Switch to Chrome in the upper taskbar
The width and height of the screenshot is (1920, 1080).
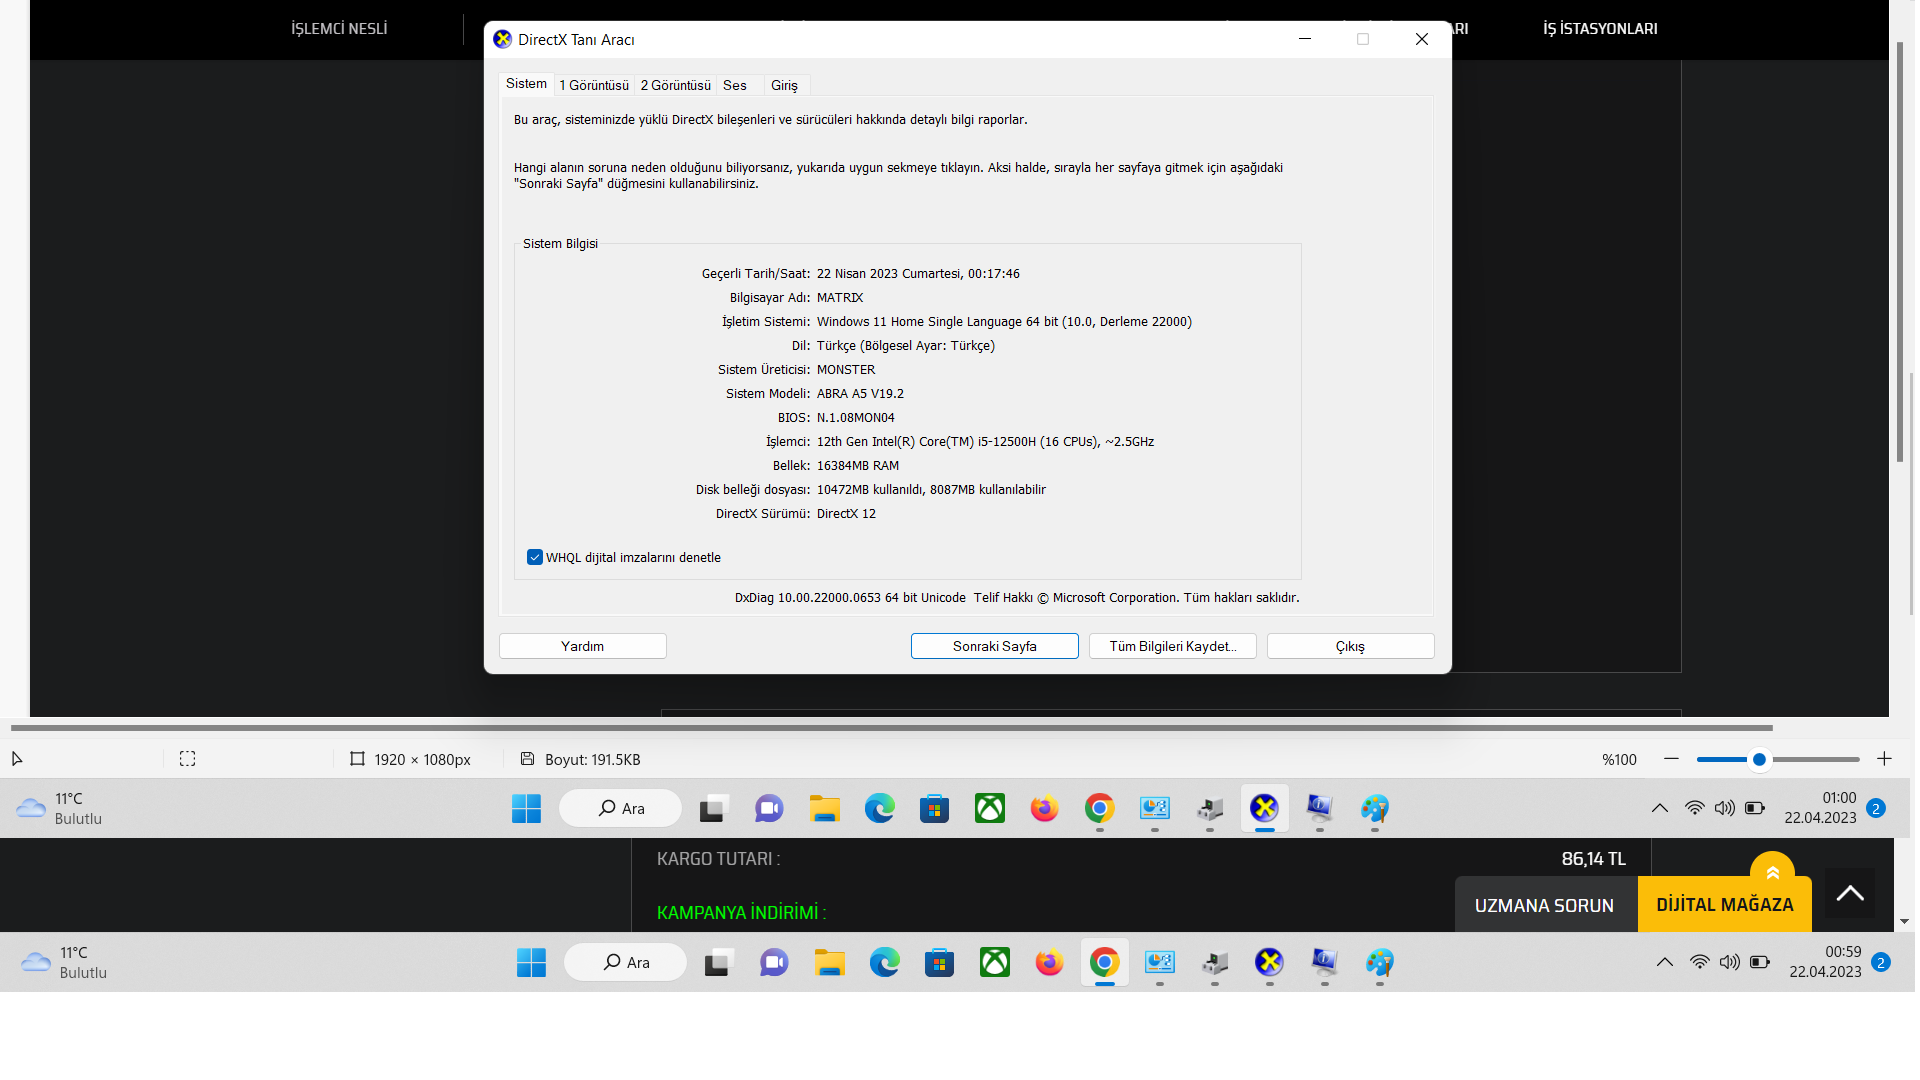tap(1100, 808)
